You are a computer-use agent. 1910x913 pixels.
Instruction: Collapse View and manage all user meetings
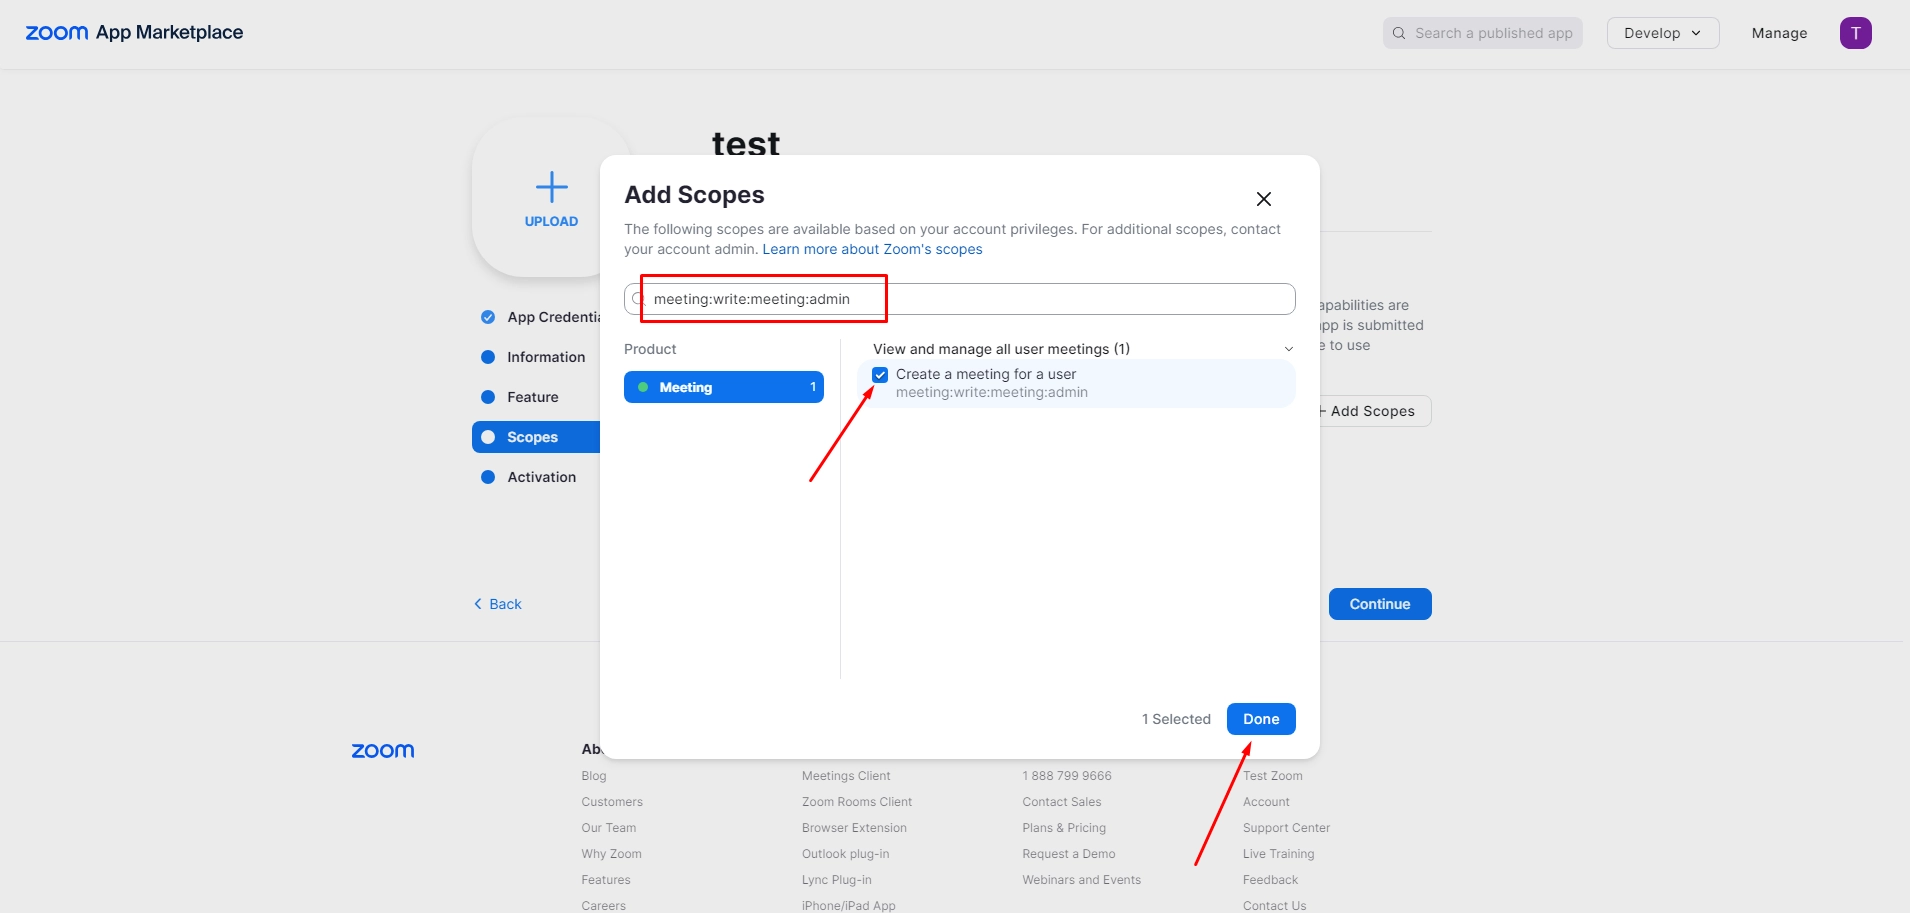1288,349
